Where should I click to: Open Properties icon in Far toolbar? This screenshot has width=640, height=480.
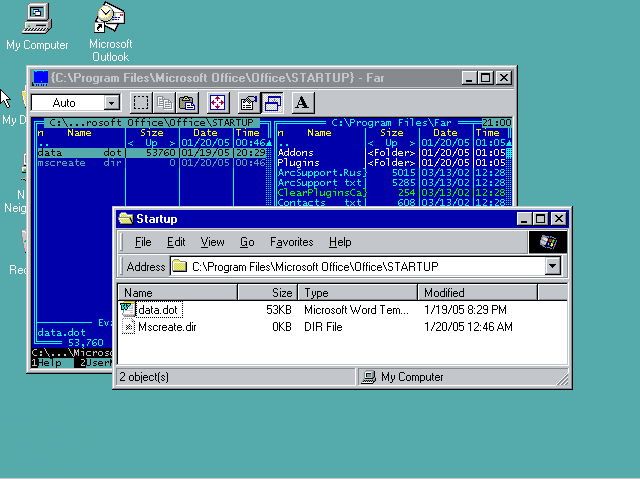249,102
